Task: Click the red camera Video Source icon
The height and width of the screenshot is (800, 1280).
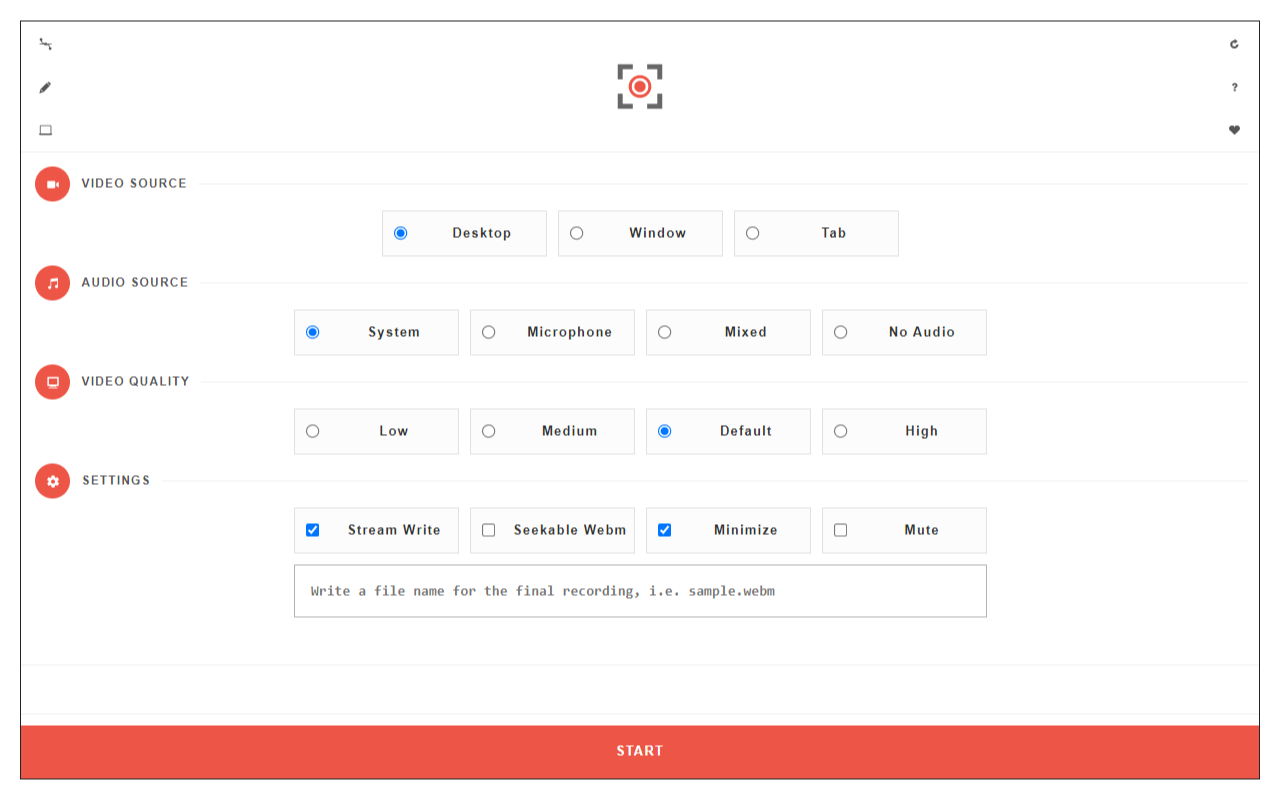Action: tap(53, 184)
